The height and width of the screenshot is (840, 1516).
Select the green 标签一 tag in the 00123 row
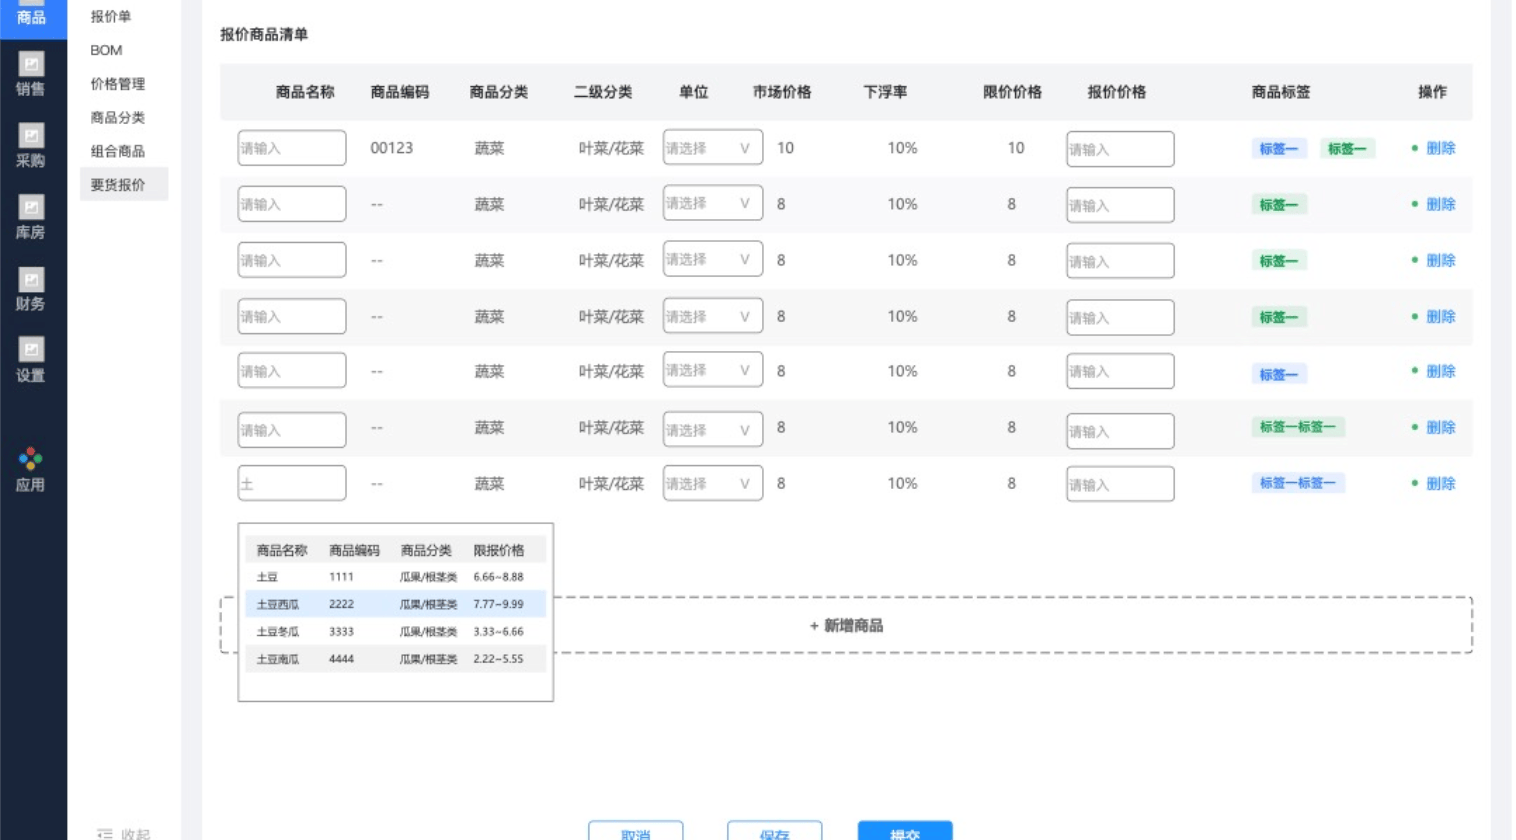tap(1347, 149)
